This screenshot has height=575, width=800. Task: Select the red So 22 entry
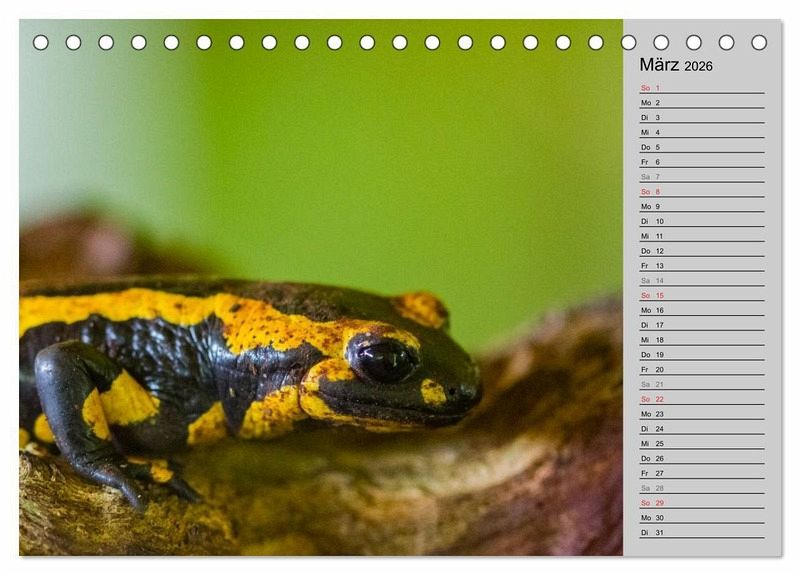700,399
